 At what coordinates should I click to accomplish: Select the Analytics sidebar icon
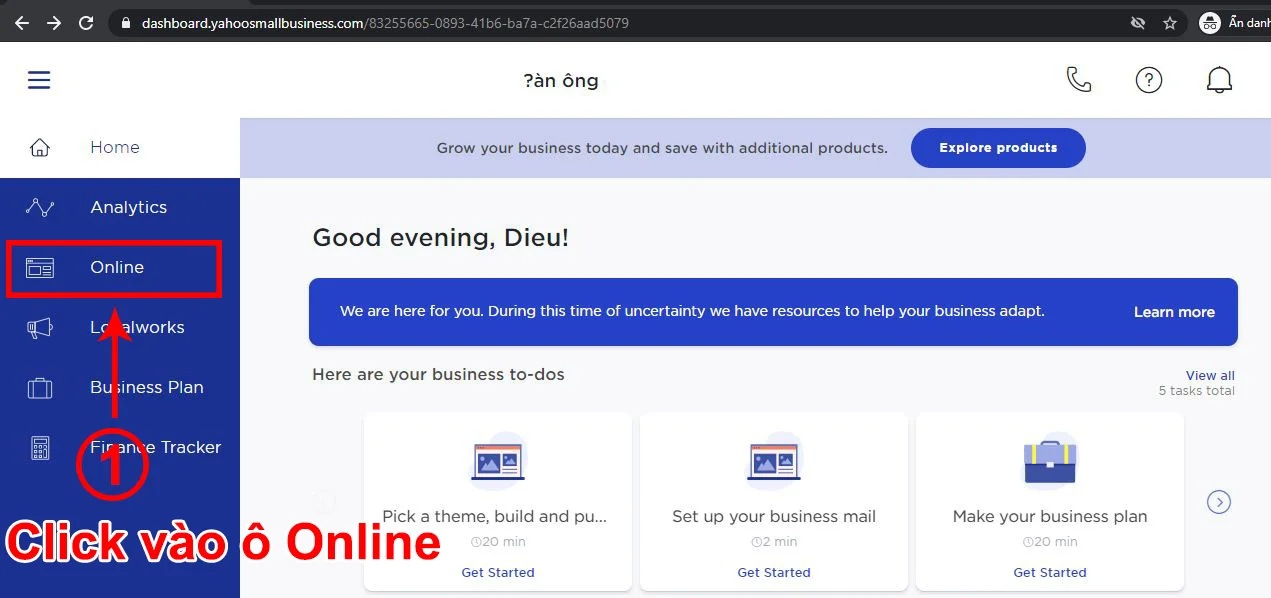pyautogui.click(x=39, y=207)
